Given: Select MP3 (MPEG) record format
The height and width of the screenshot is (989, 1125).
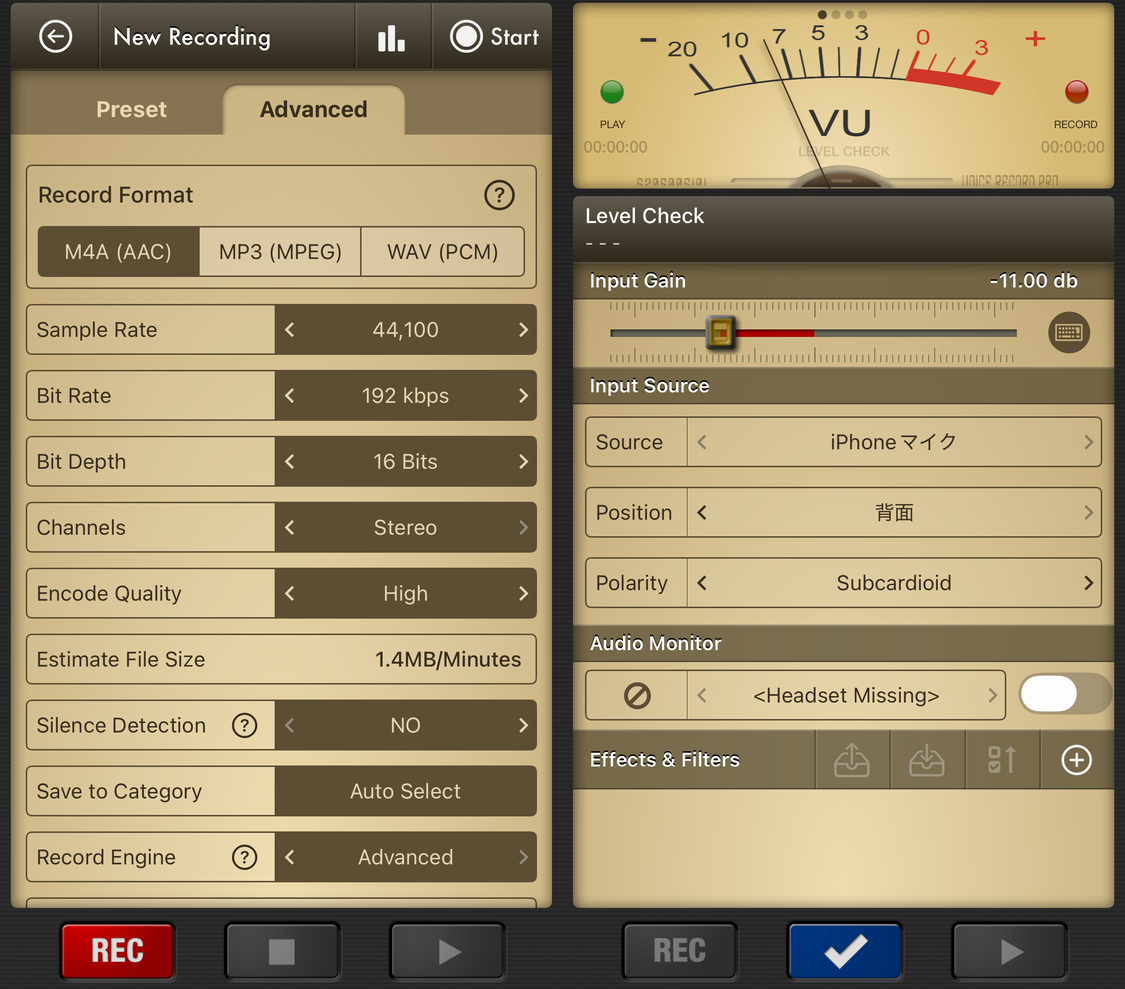Looking at the screenshot, I should coord(280,252).
